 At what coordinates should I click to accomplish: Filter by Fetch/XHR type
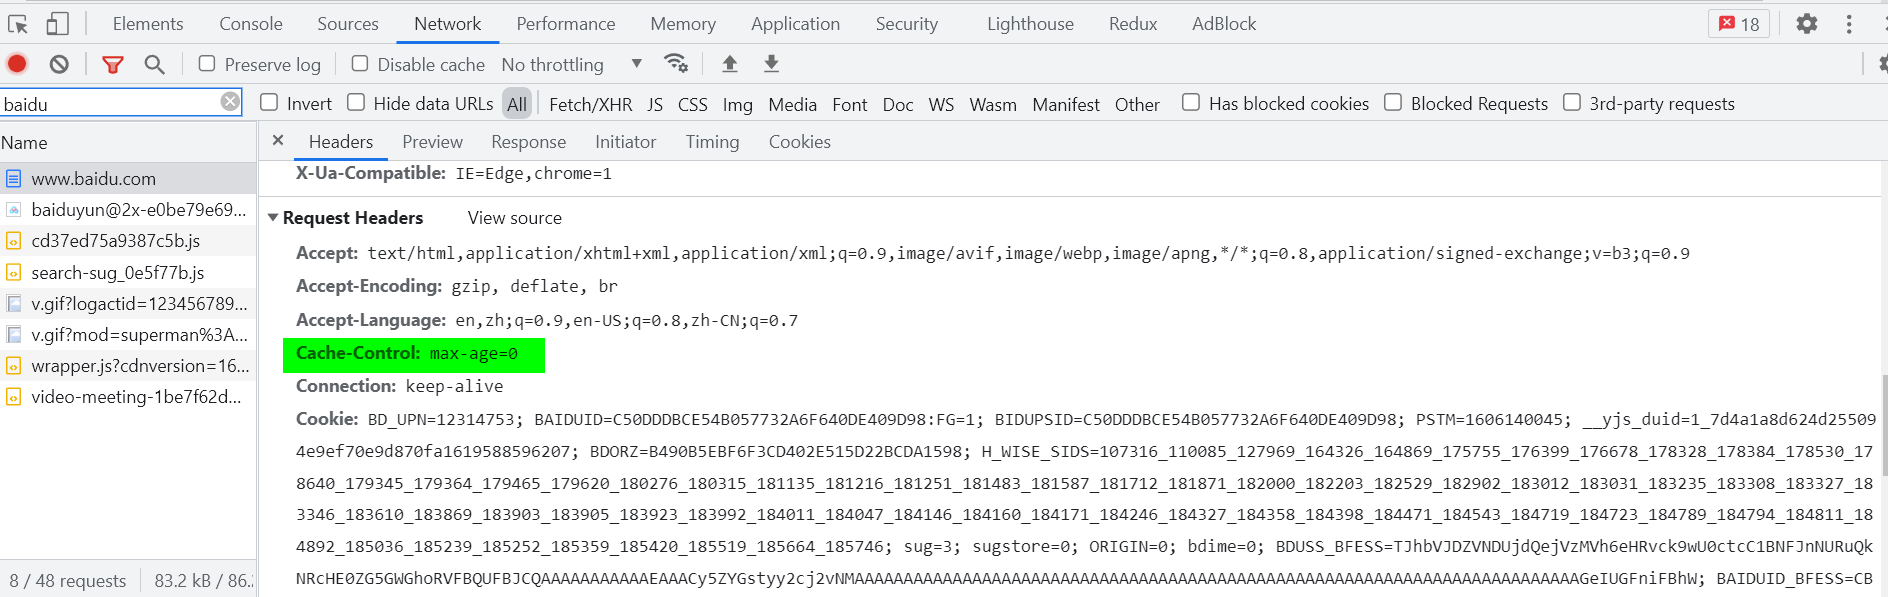click(x=591, y=104)
